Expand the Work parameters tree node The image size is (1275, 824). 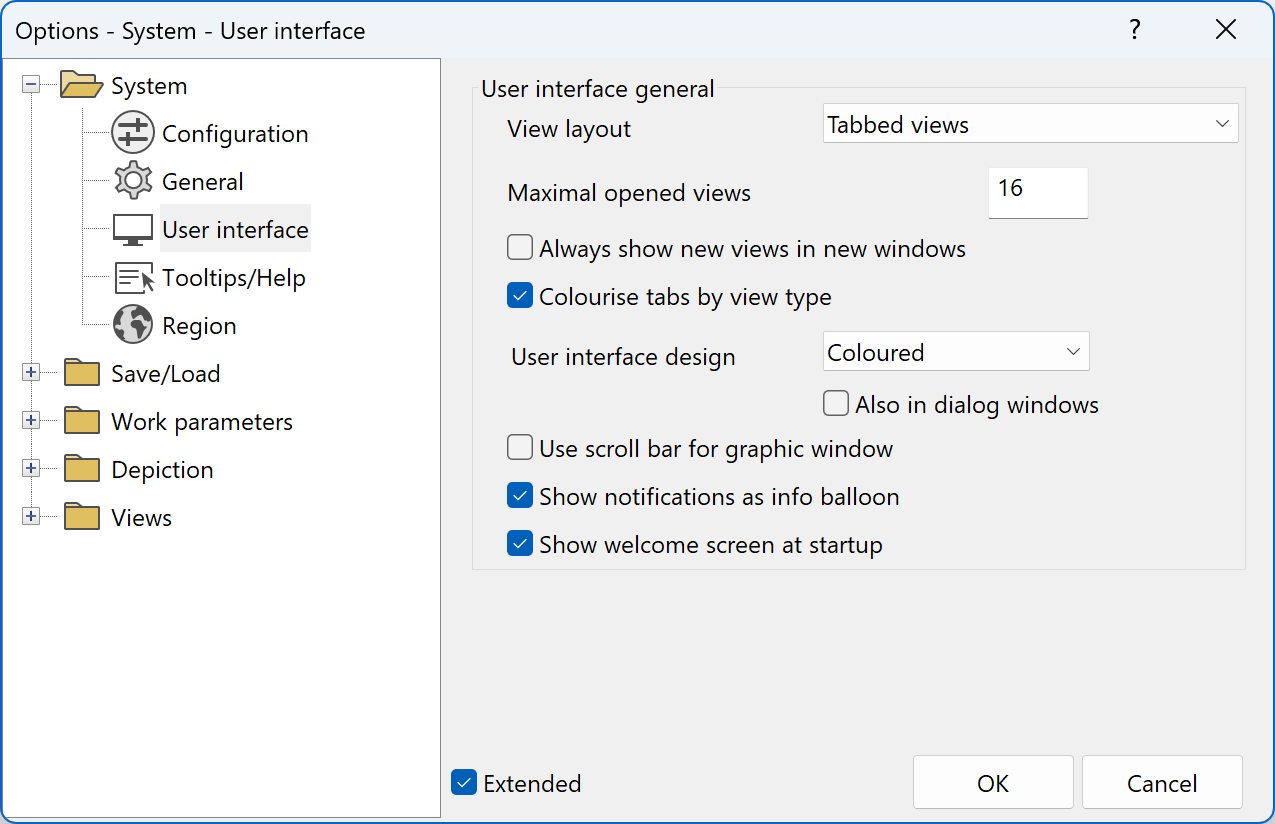tap(30, 420)
